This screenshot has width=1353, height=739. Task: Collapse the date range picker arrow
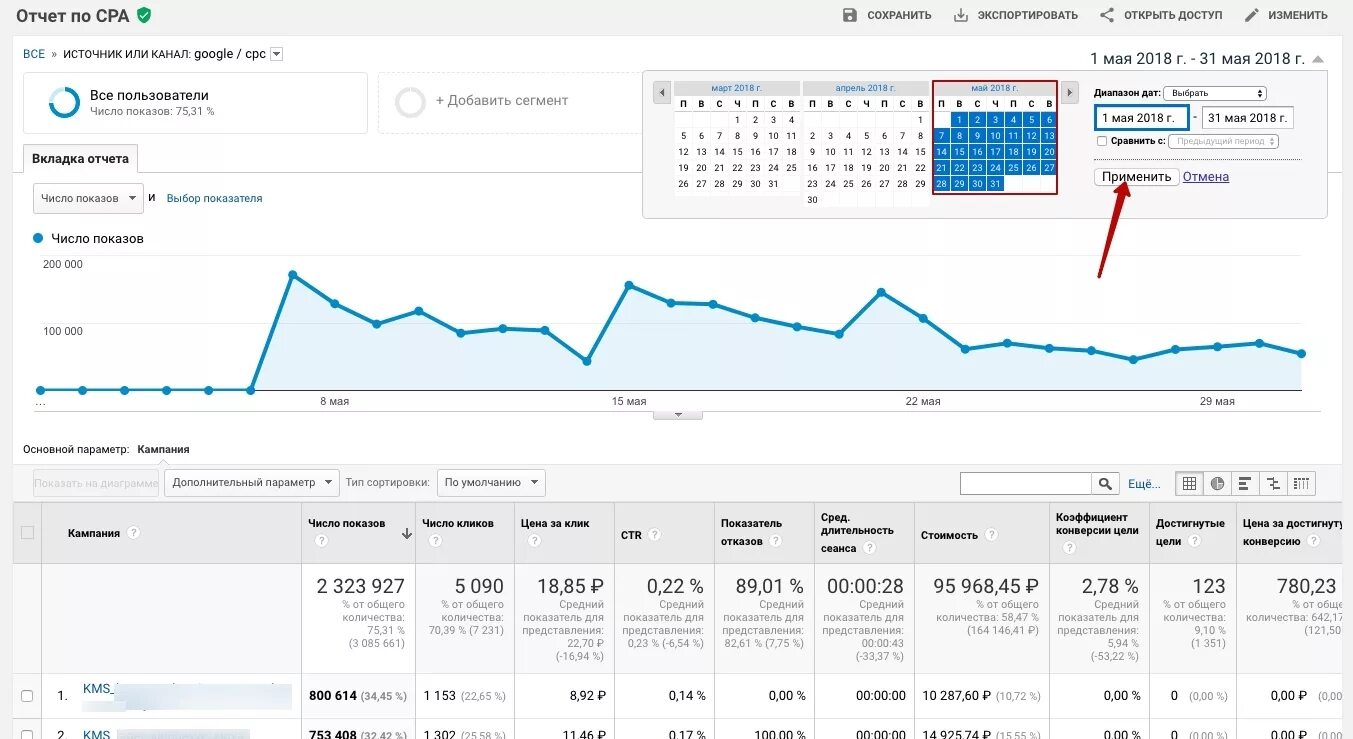click(1318, 59)
